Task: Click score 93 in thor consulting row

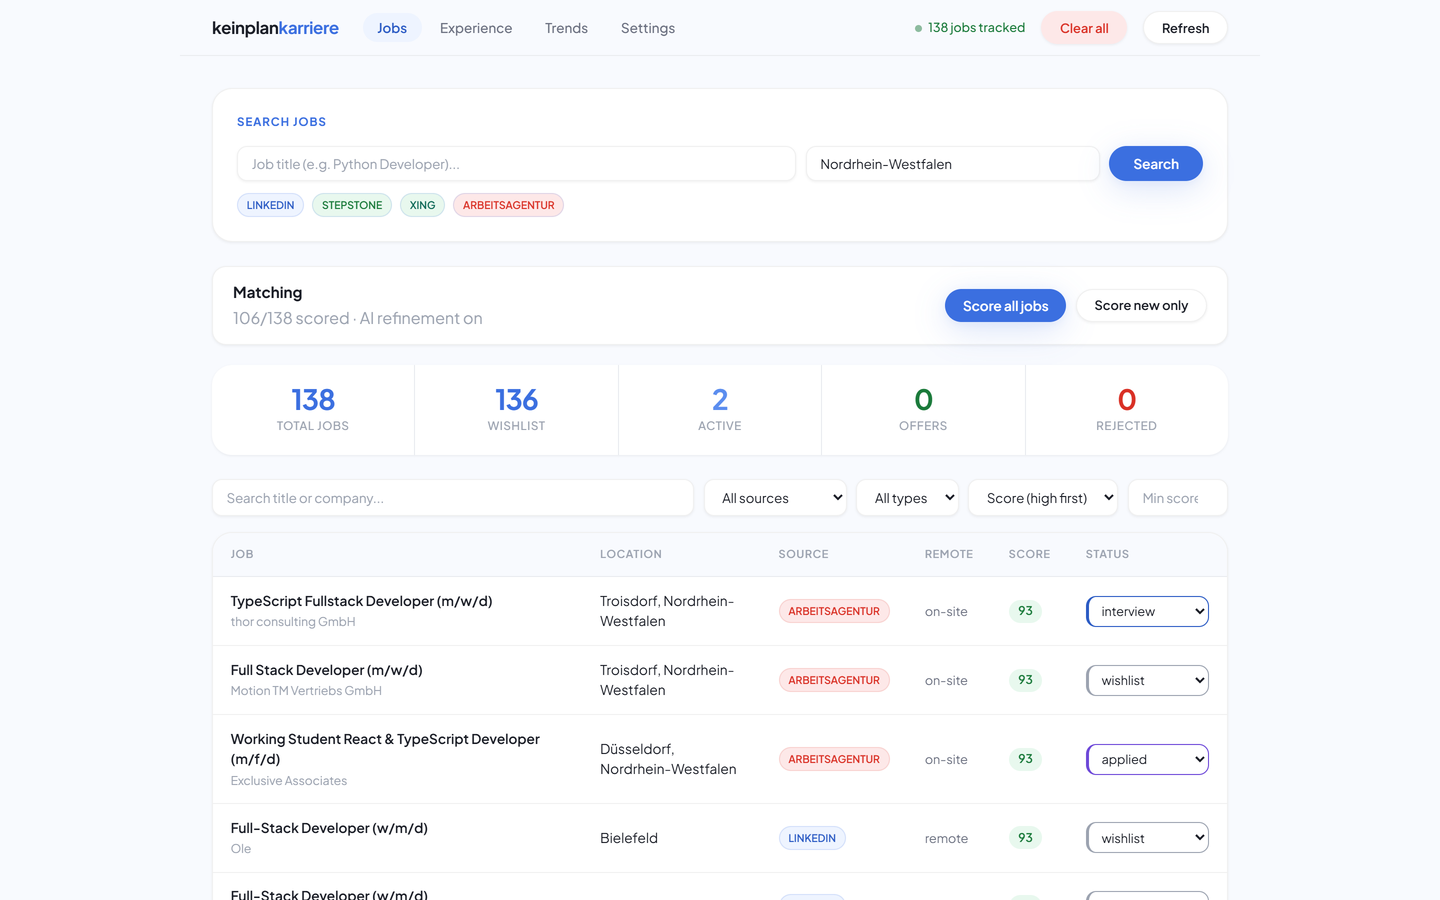Action: 1025,611
